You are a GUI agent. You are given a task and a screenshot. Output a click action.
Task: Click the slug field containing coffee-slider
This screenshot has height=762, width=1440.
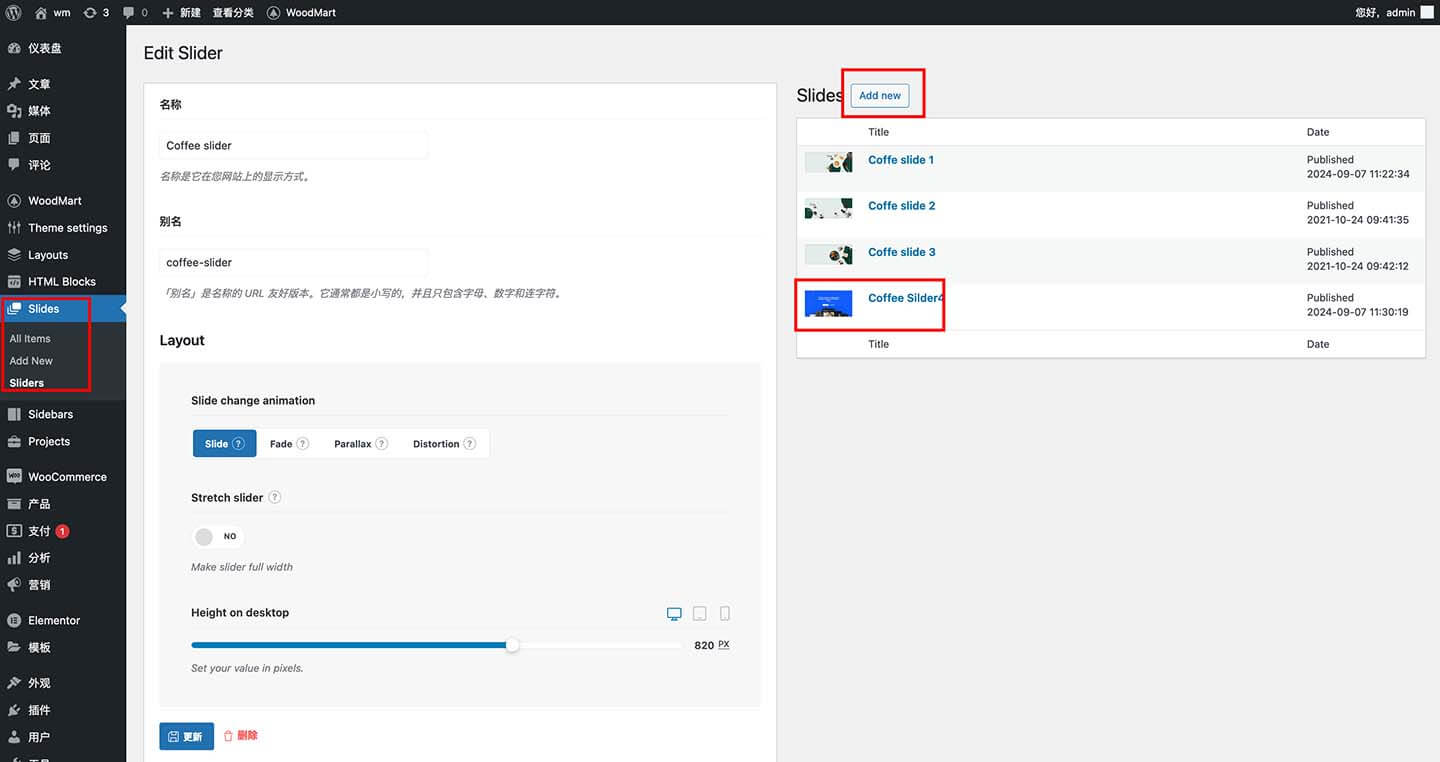[x=294, y=262]
